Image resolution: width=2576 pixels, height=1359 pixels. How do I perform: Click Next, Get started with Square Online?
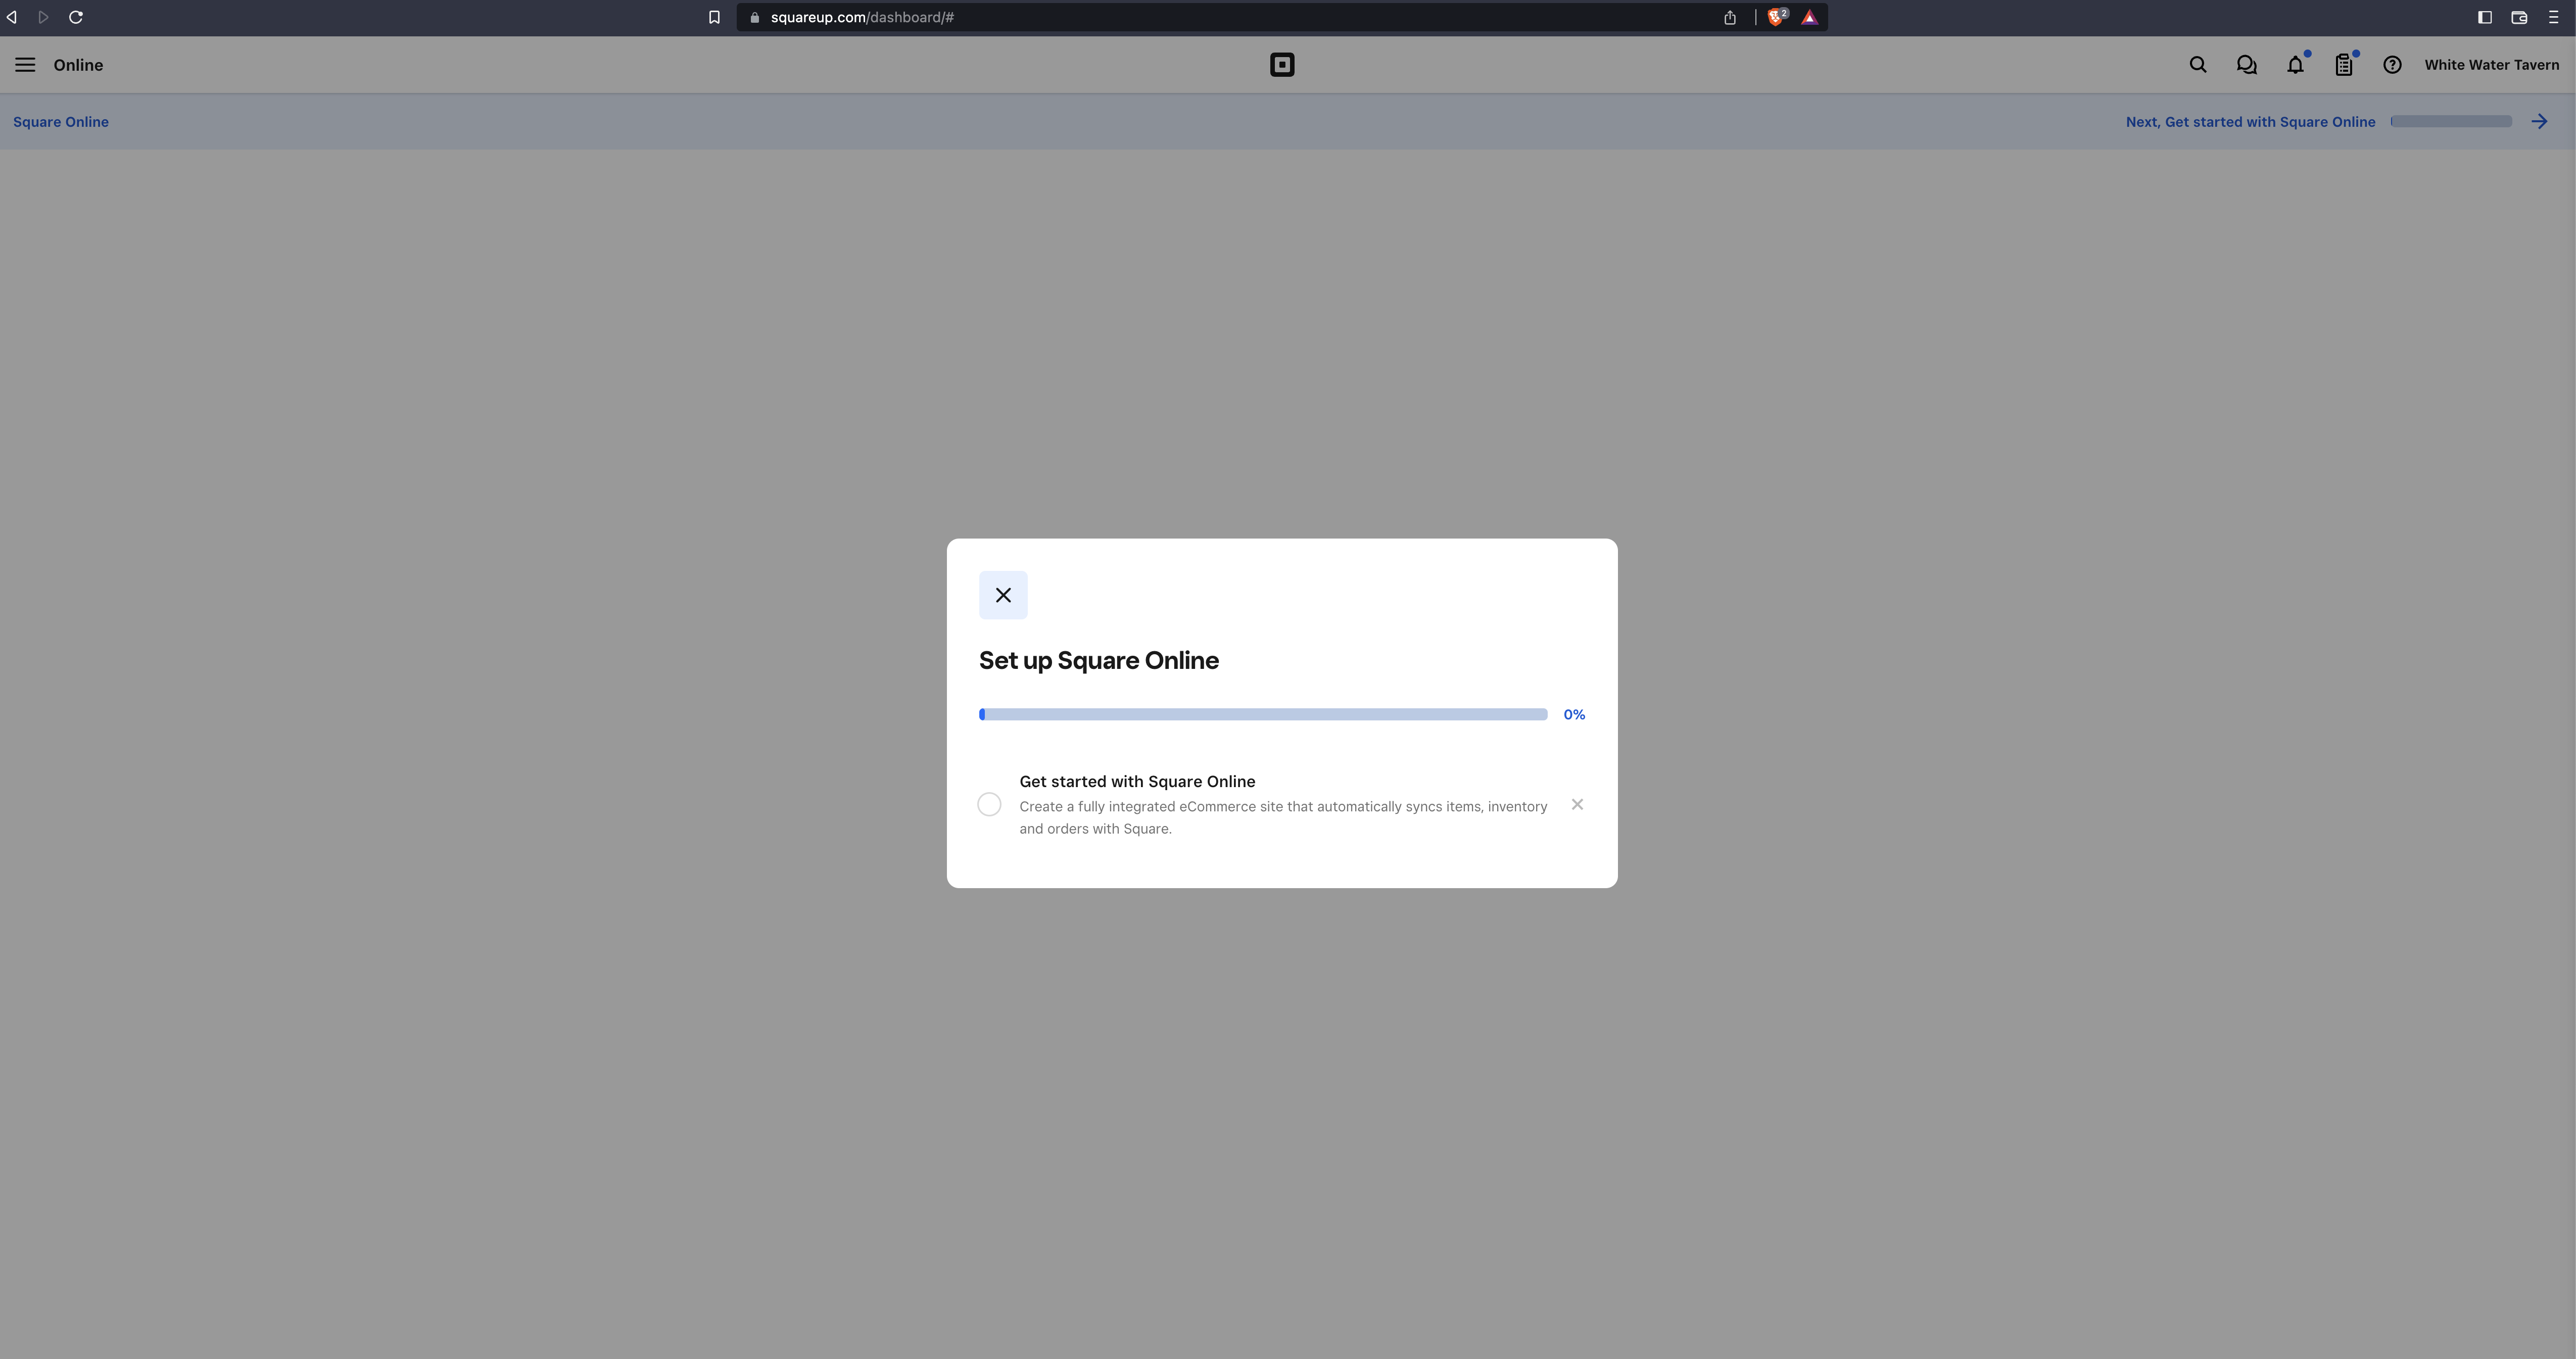point(2250,122)
